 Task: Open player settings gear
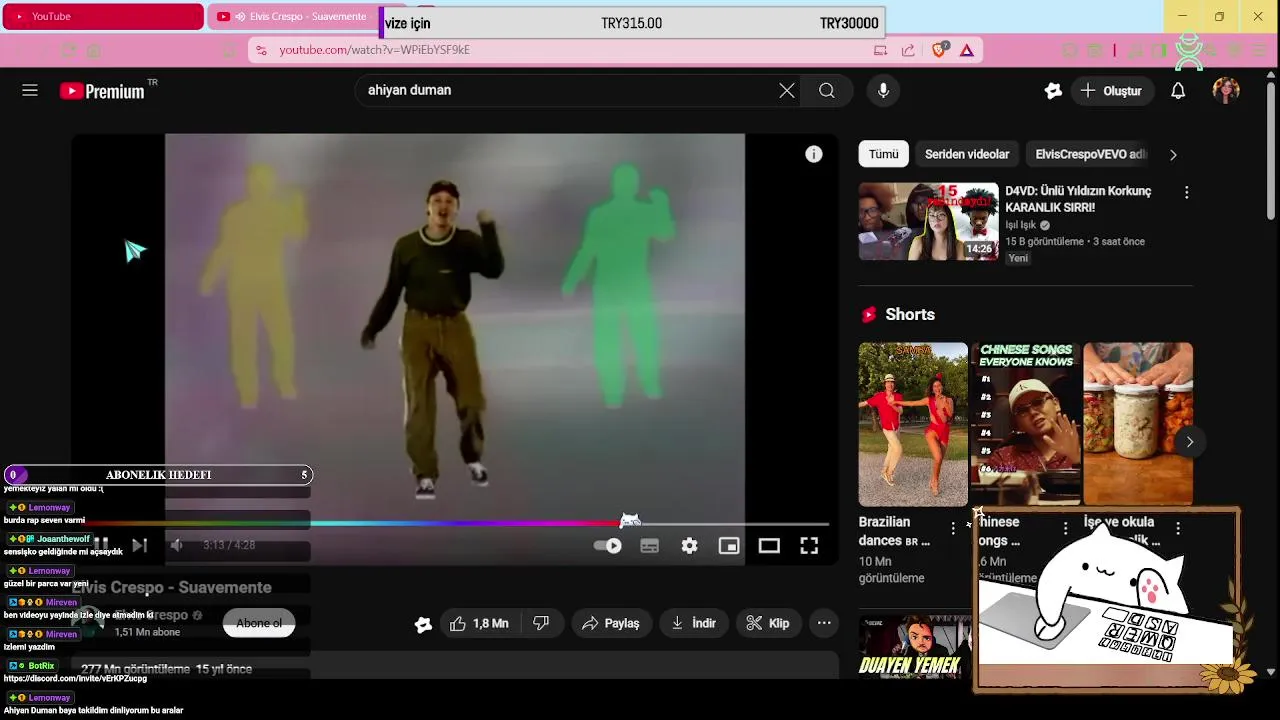pyautogui.click(x=689, y=545)
